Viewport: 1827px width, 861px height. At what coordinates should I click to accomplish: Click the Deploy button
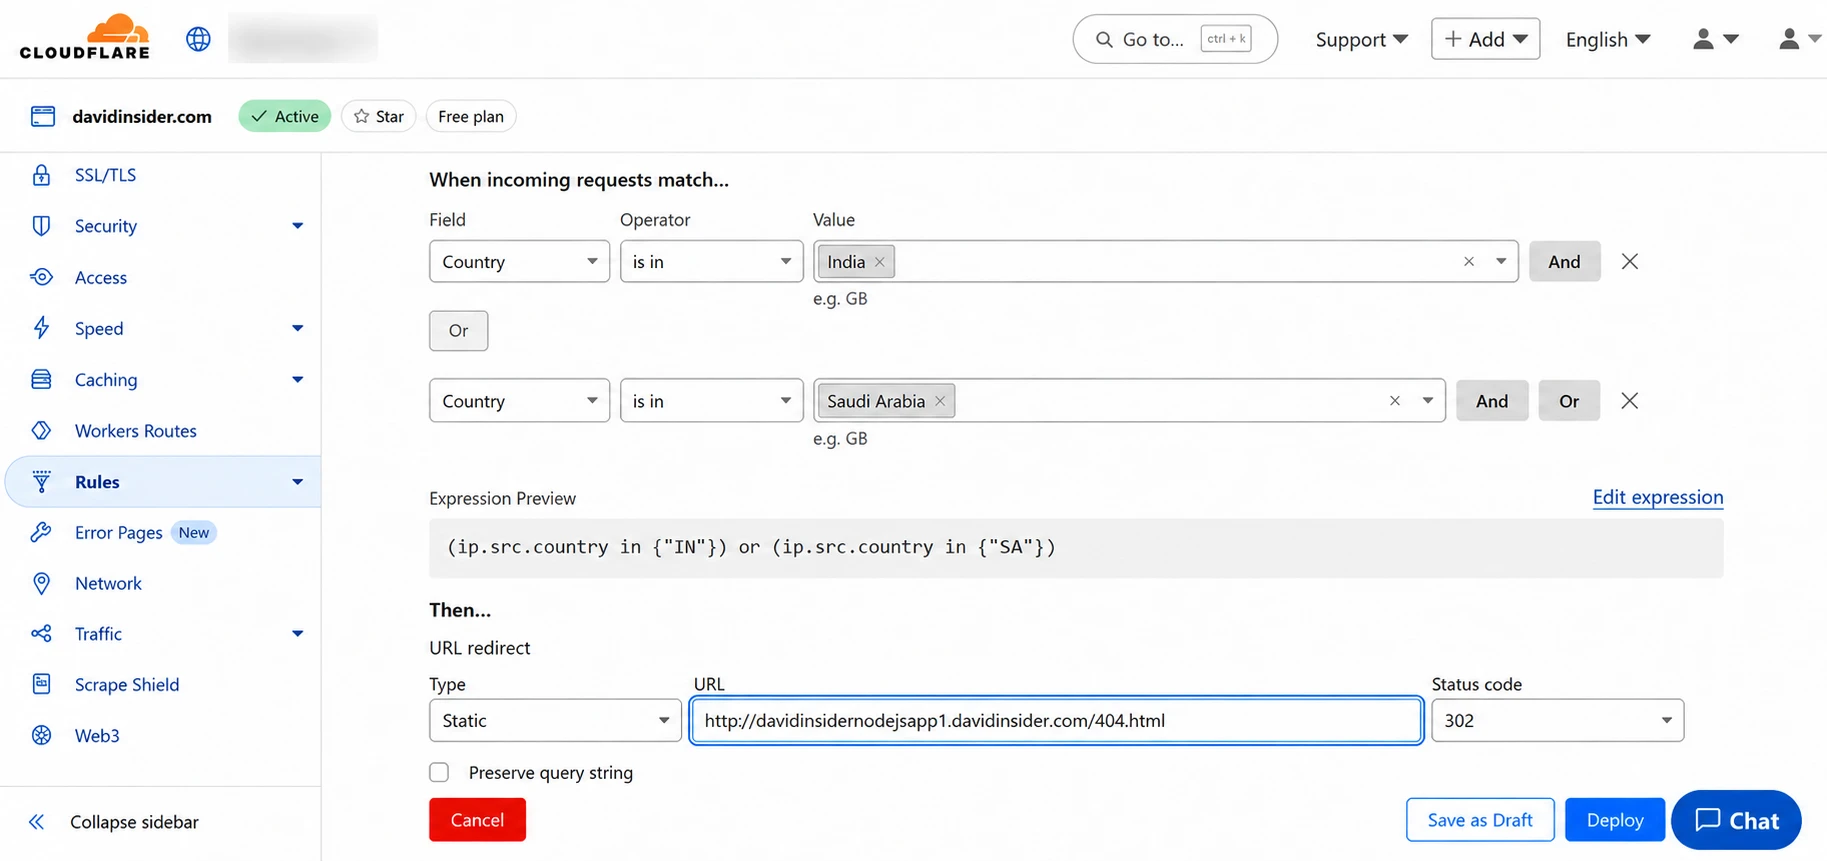[1614, 820]
